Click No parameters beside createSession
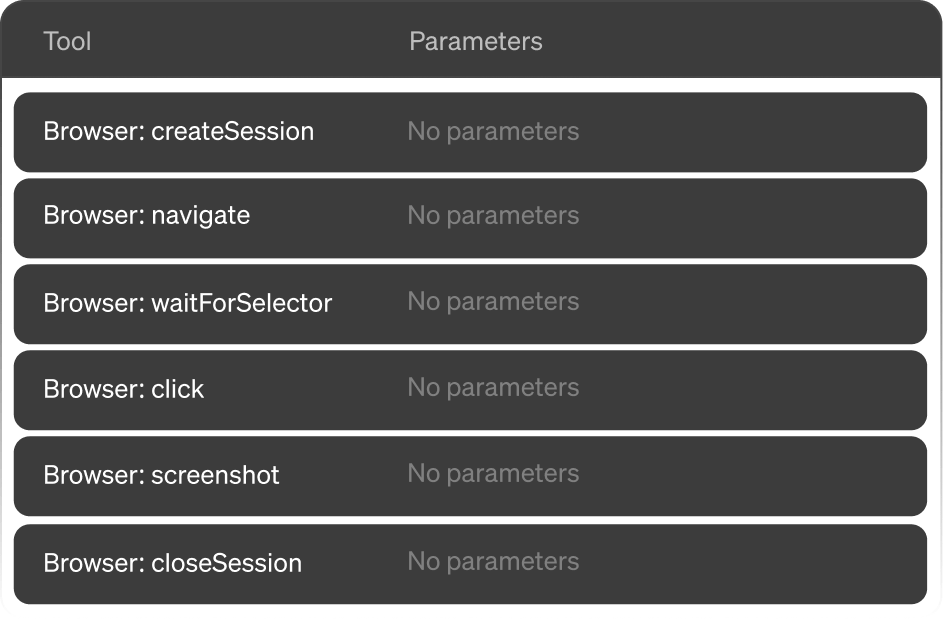 (x=492, y=131)
